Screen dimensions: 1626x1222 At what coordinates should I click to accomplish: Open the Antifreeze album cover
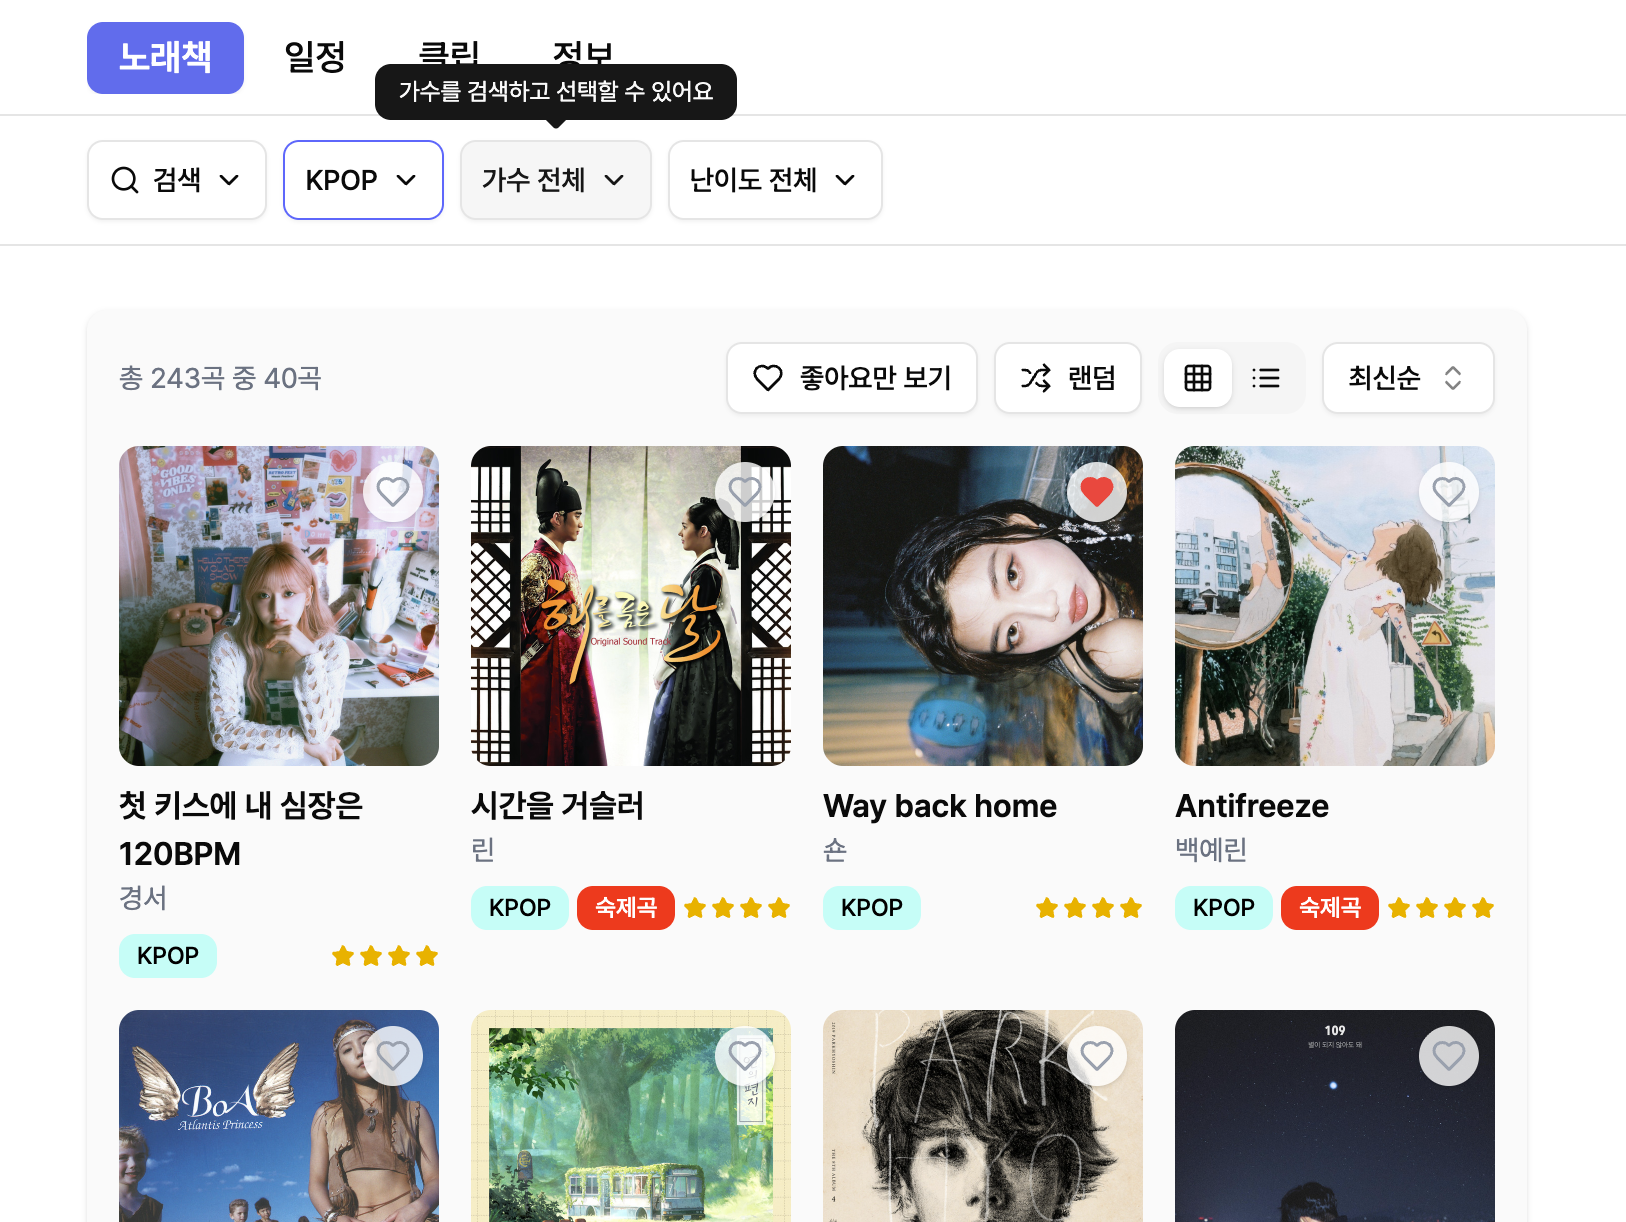point(1335,606)
